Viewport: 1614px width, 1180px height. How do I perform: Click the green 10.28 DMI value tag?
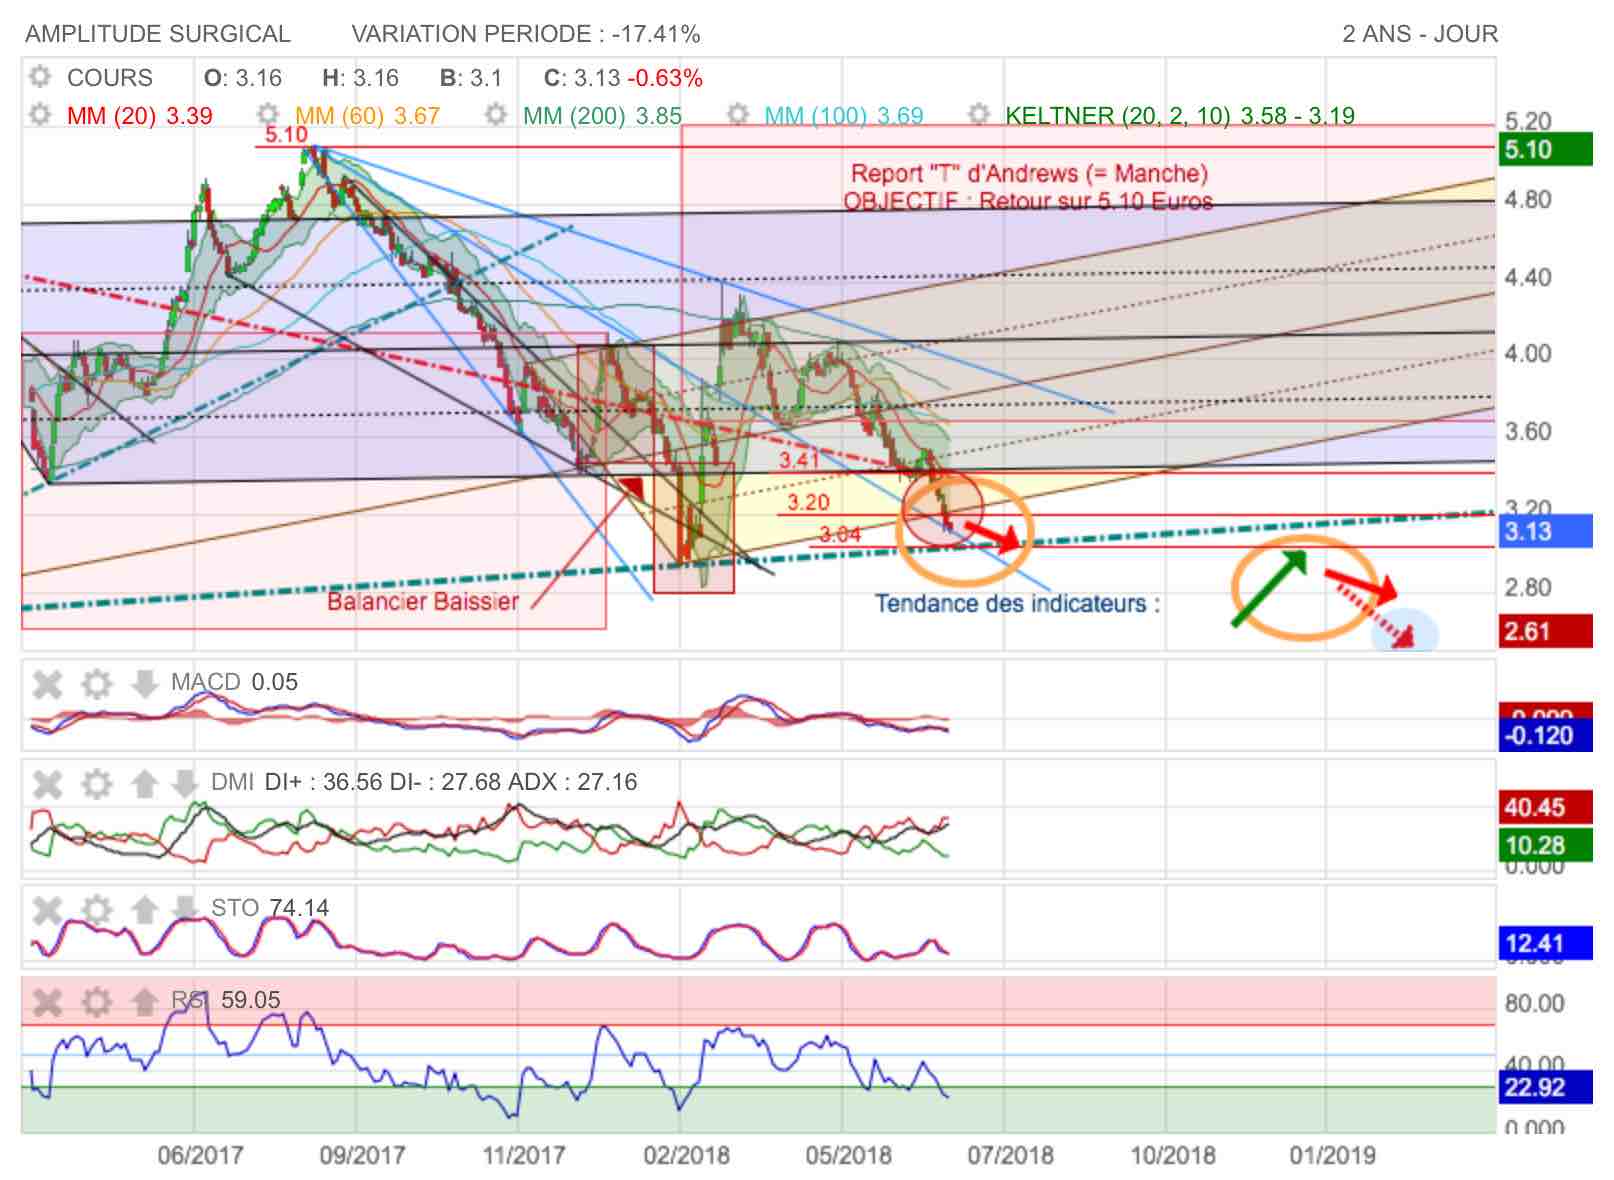[x=1546, y=846]
